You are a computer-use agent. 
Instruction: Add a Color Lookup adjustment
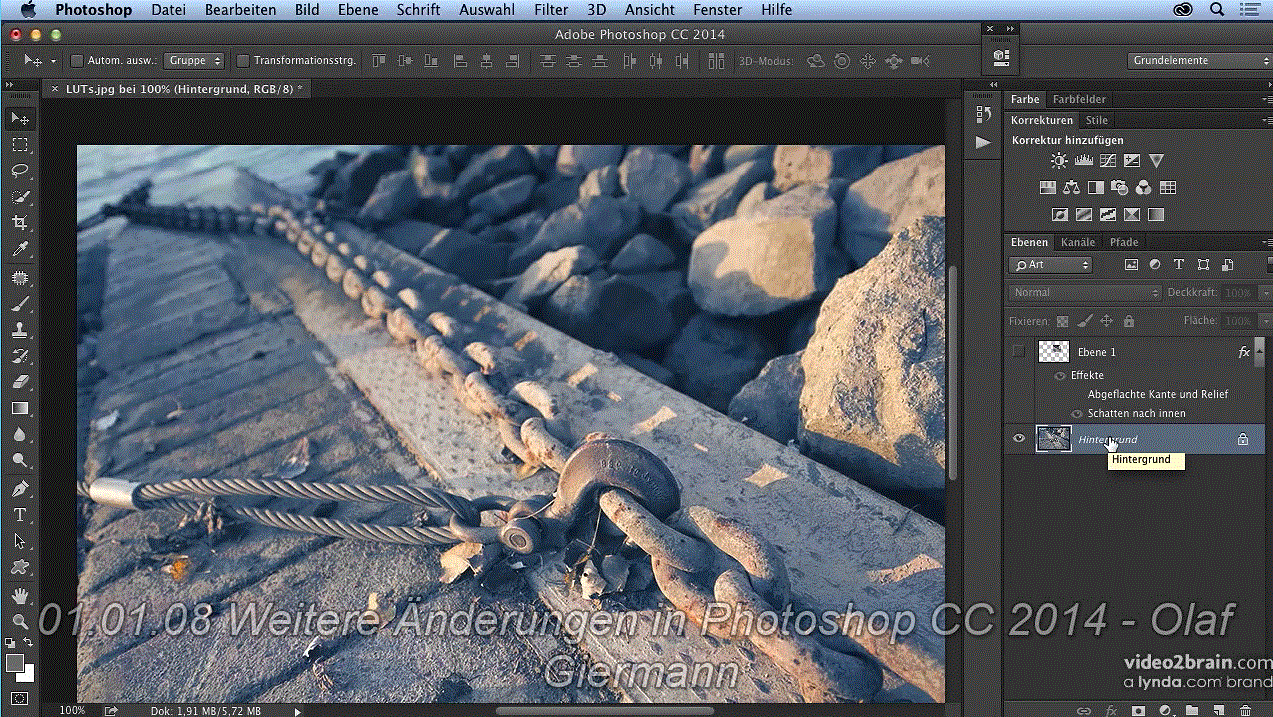pos(1168,187)
